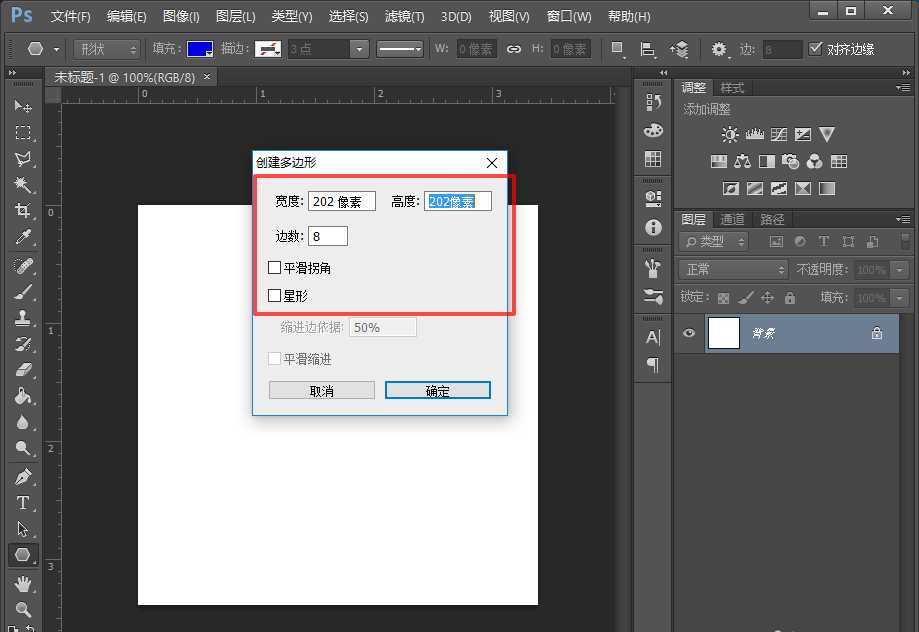Add a Brightness/Contrast adjustment from the Adjustments panel

(730, 133)
